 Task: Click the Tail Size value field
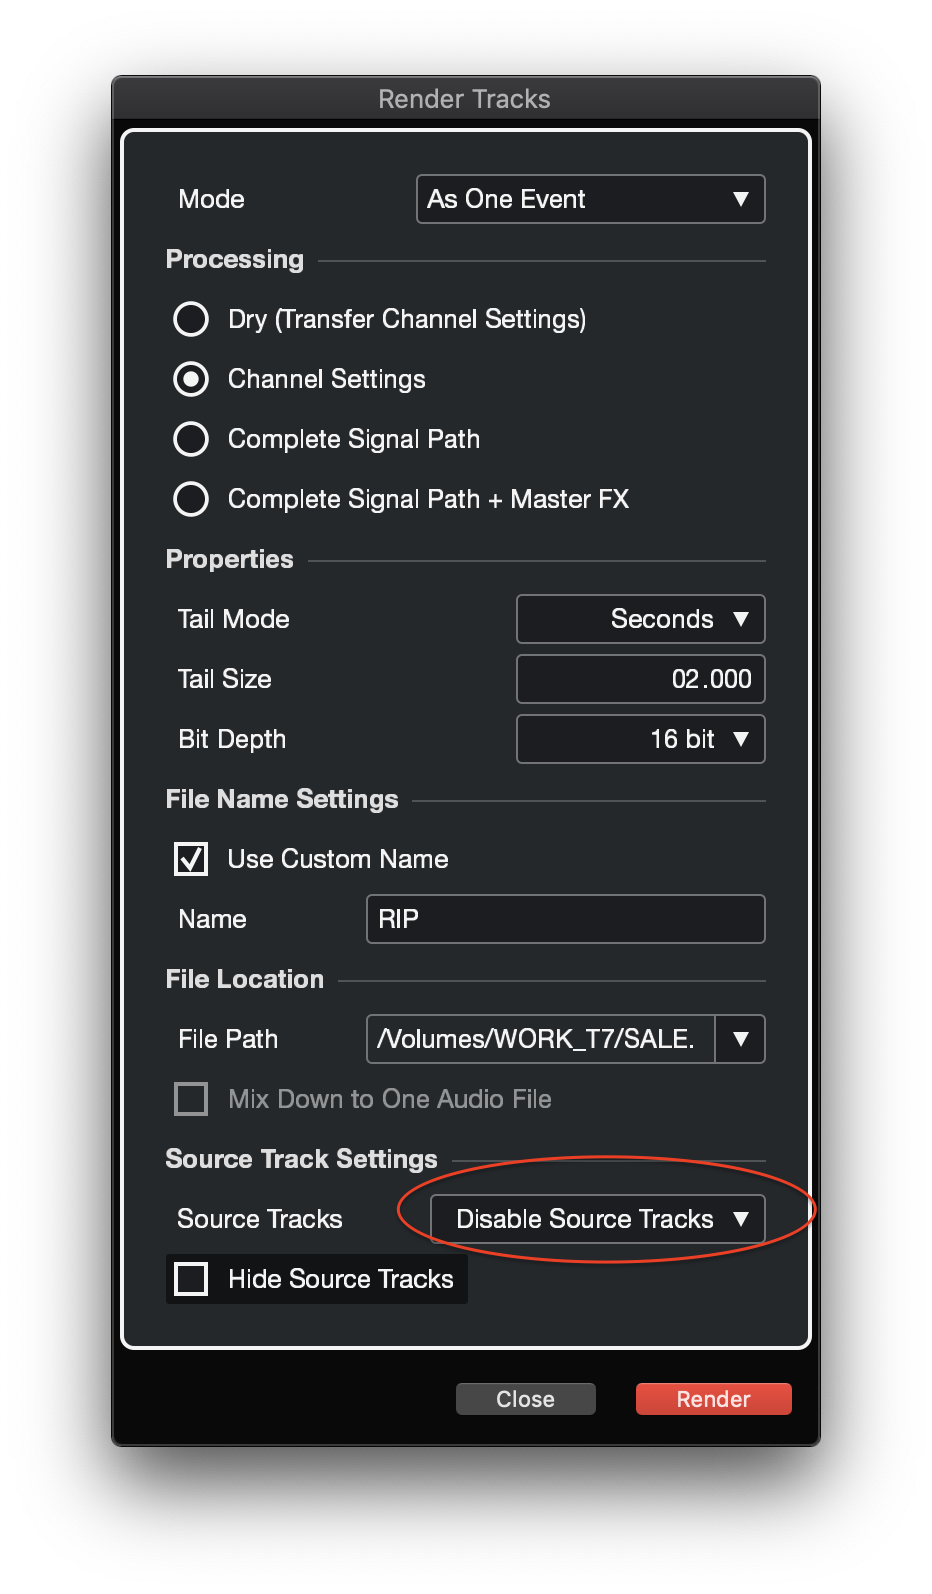tap(640, 679)
